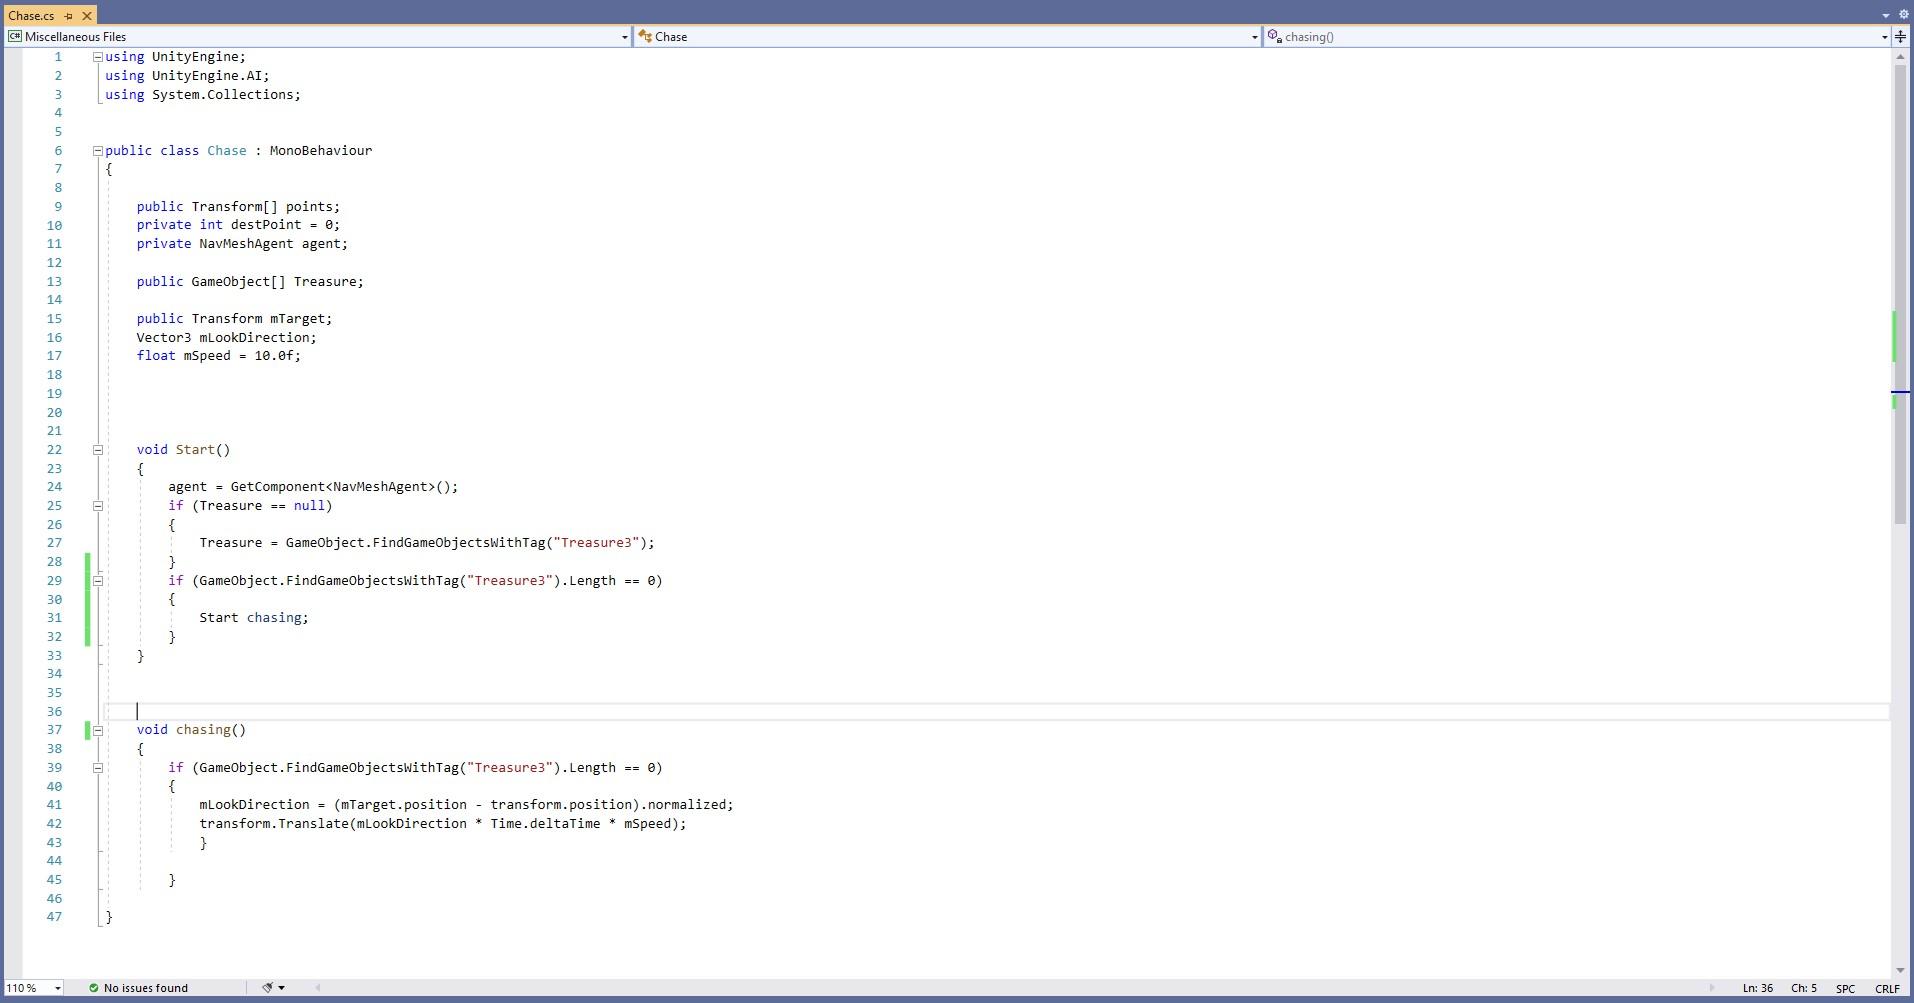Select the Chase.cs tab

pyautogui.click(x=32, y=16)
